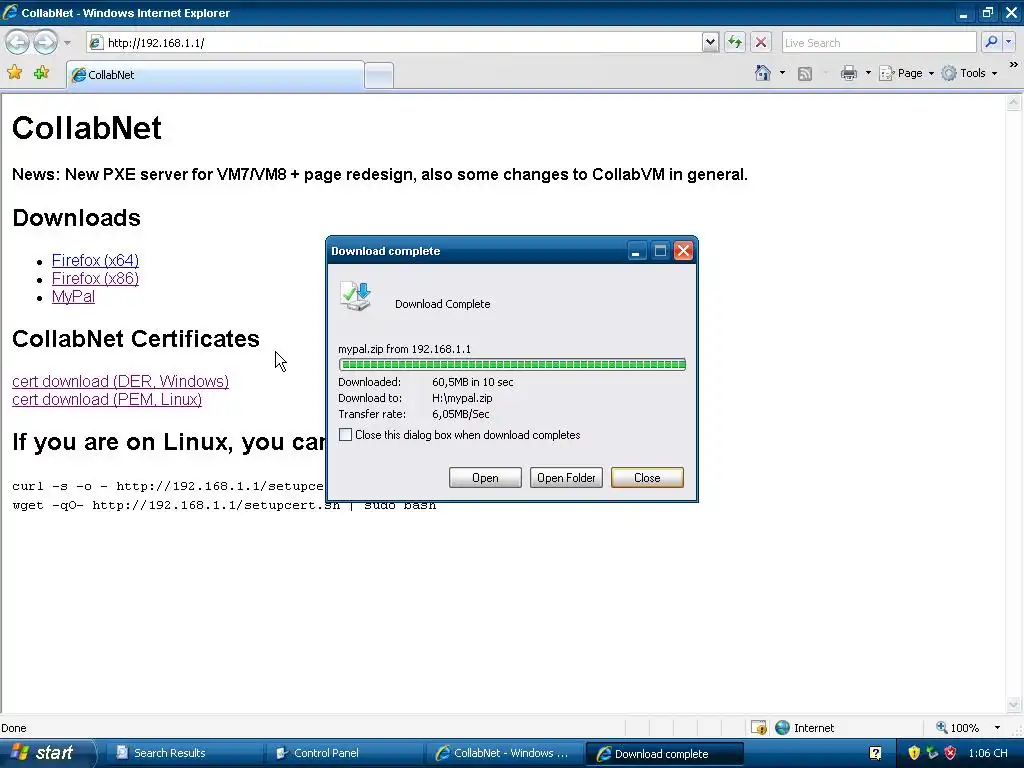
Task: Click the Close button in download dialog
Action: coord(647,478)
